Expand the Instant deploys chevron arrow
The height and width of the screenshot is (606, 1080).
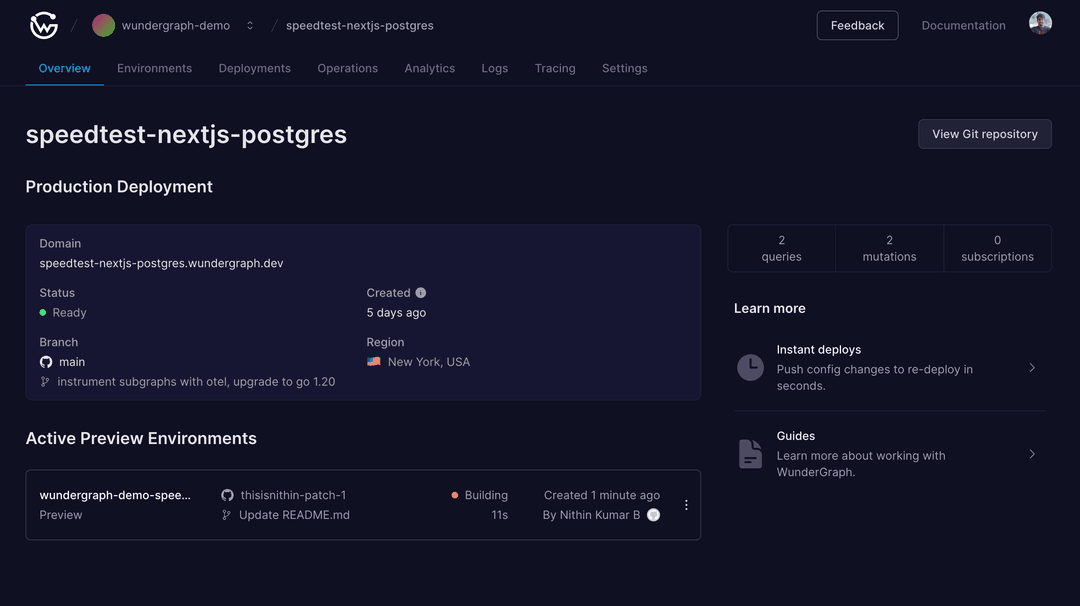(1032, 367)
